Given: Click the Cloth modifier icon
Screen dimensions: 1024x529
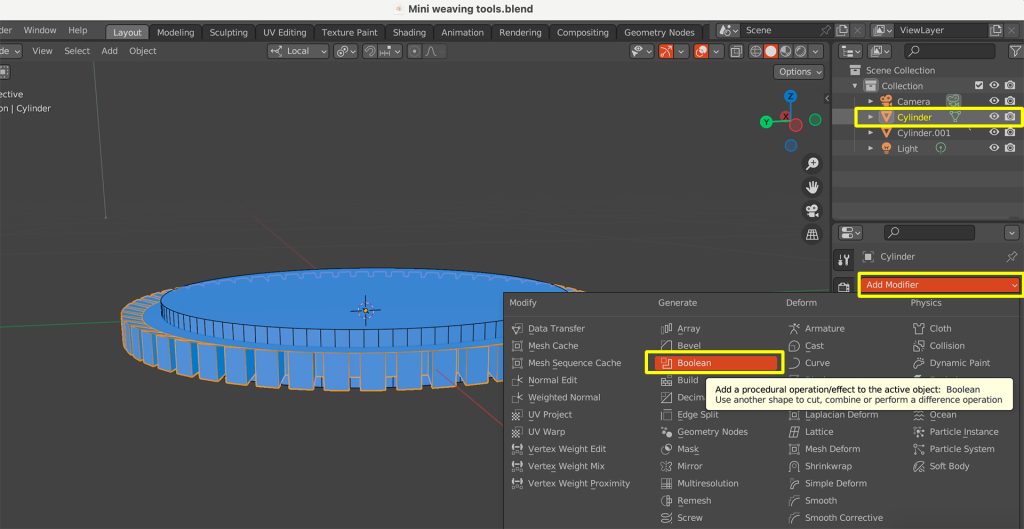Looking at the screenshot, I should tap(919, 329).
